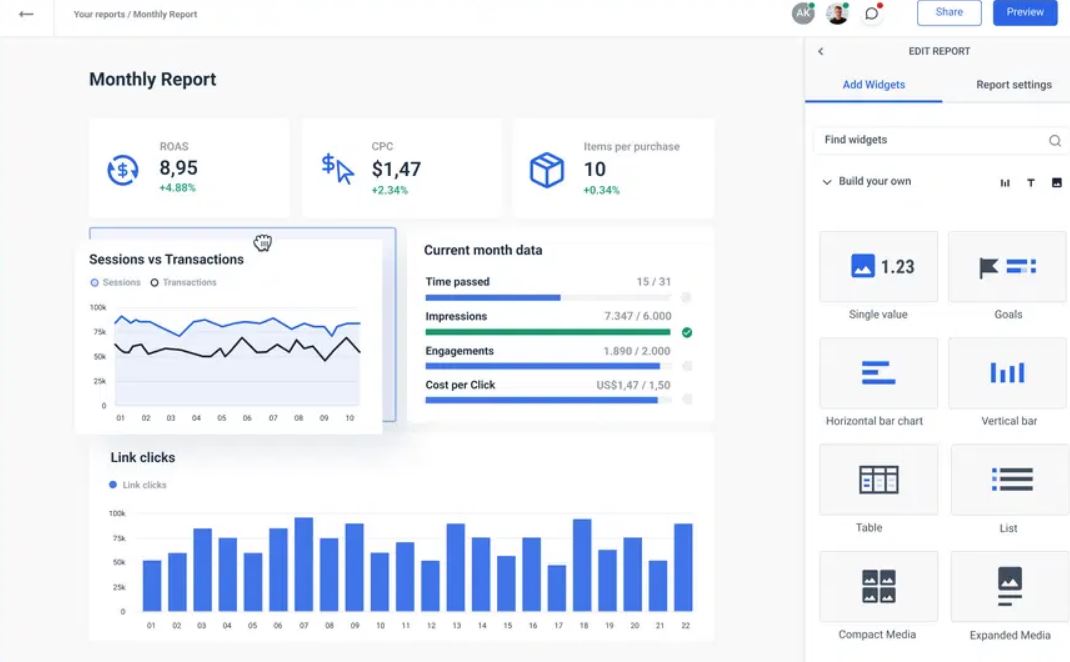
Task: Click the Find widgets search field
Action: (930, 140)
